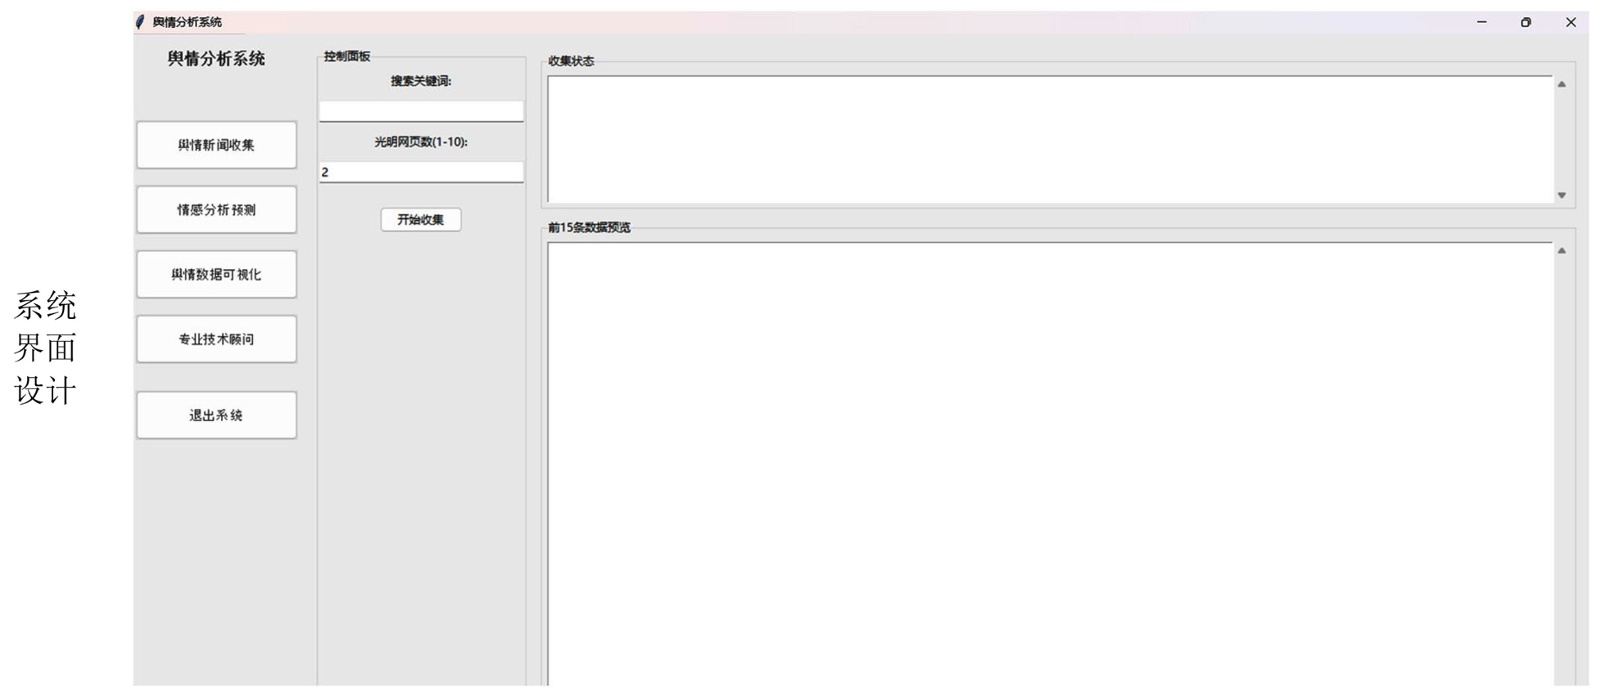Click the feather app icon in title bar
This screenshot has height=691, width=1600.
[140, 22]
